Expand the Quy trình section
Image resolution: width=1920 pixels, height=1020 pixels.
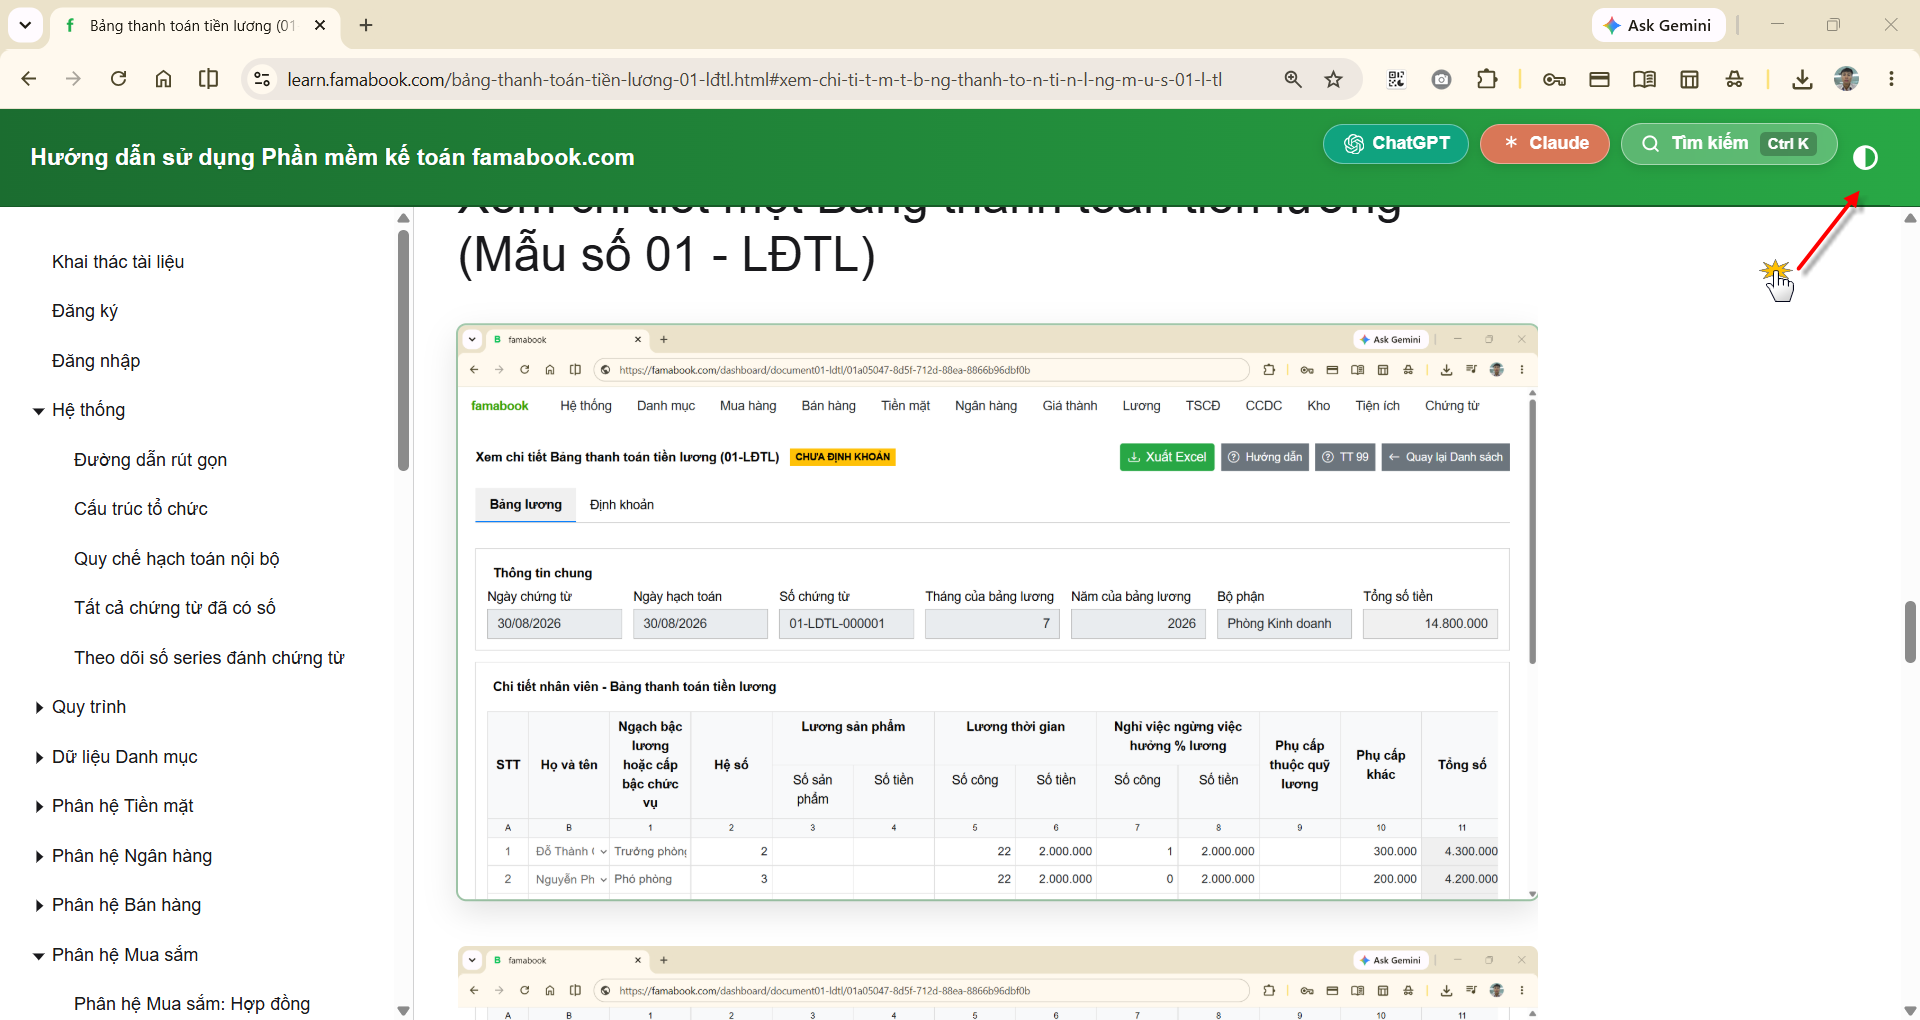(x=38, y=708)
